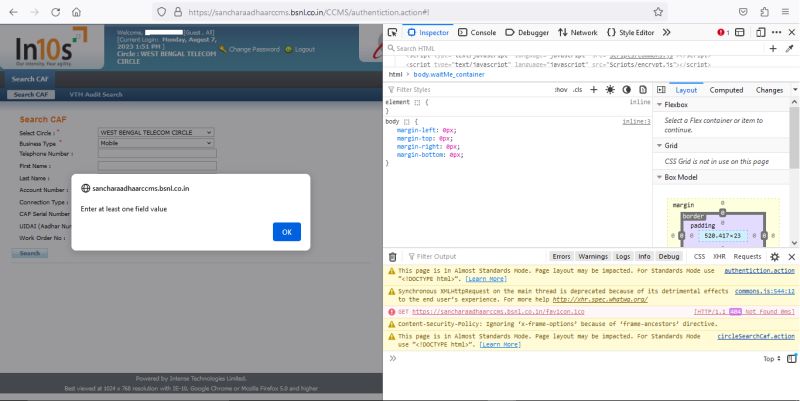
Task: Add new style rule plus icon
Action: coord(593,89)
